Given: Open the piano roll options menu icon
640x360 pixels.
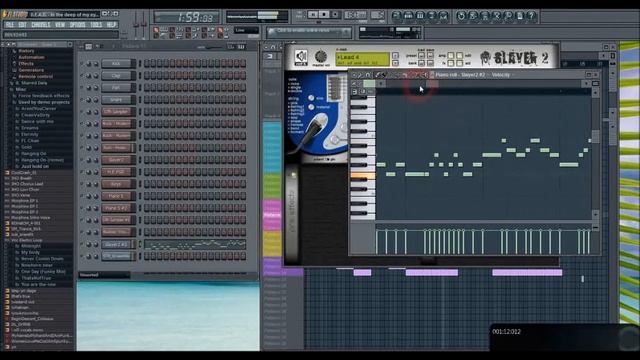Looking at the screenshot, I should [x=354, y=75].
